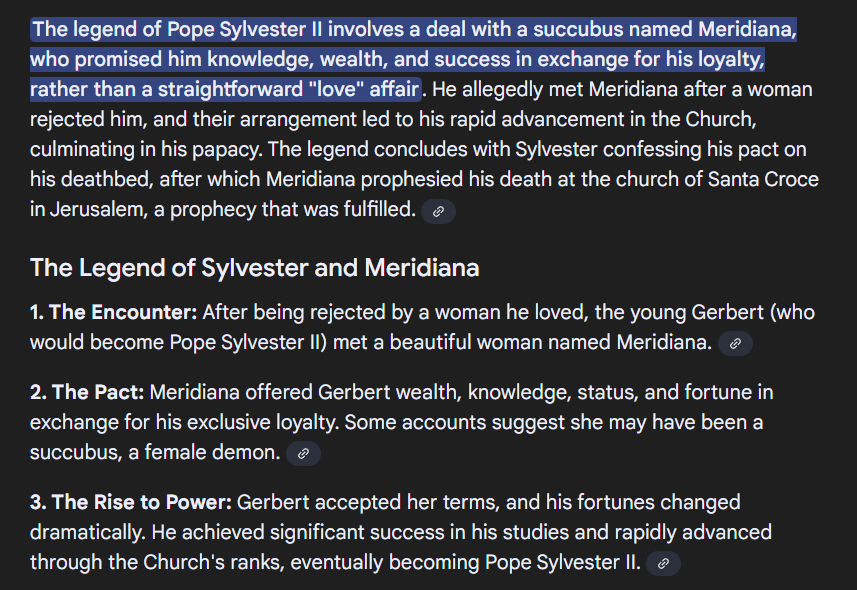Click the bold label '2. The Pact:'
The height and width of the screenshot is (590, 857).
click(87, 392)
